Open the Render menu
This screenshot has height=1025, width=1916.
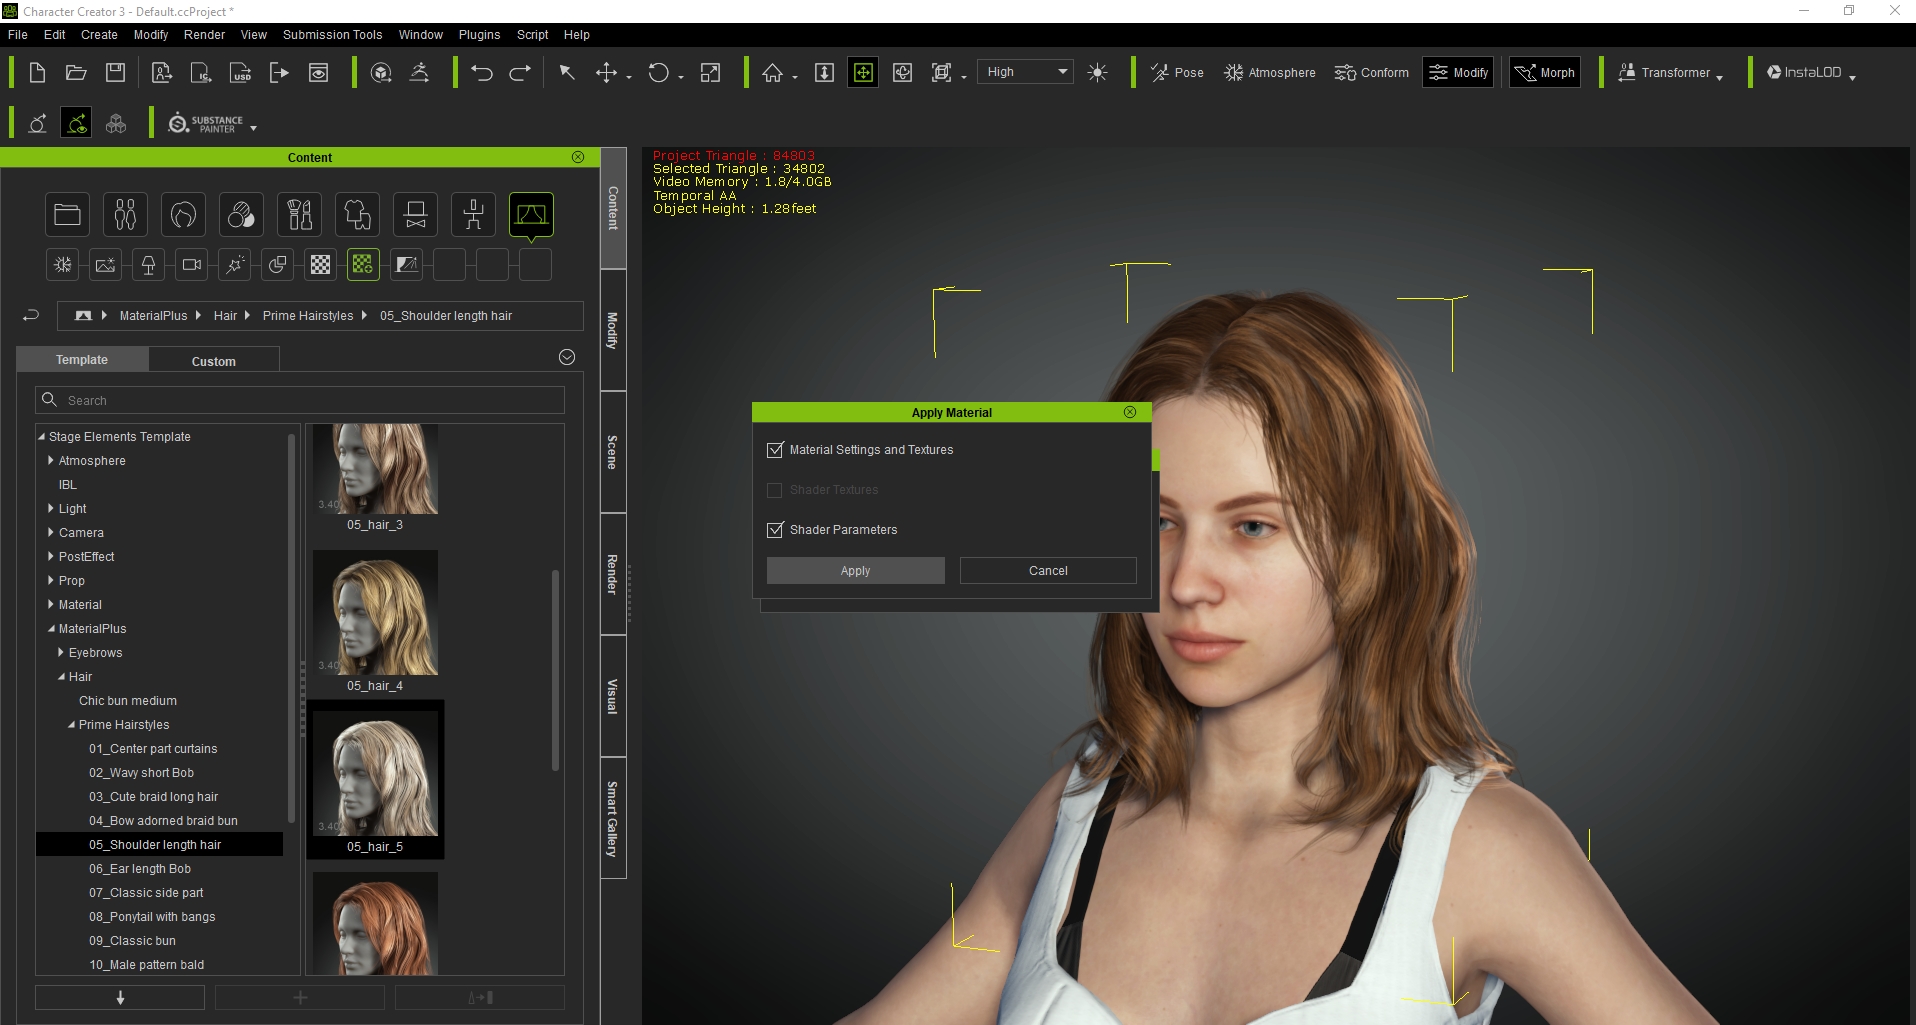pyautogui.click(x=204, y=34)
